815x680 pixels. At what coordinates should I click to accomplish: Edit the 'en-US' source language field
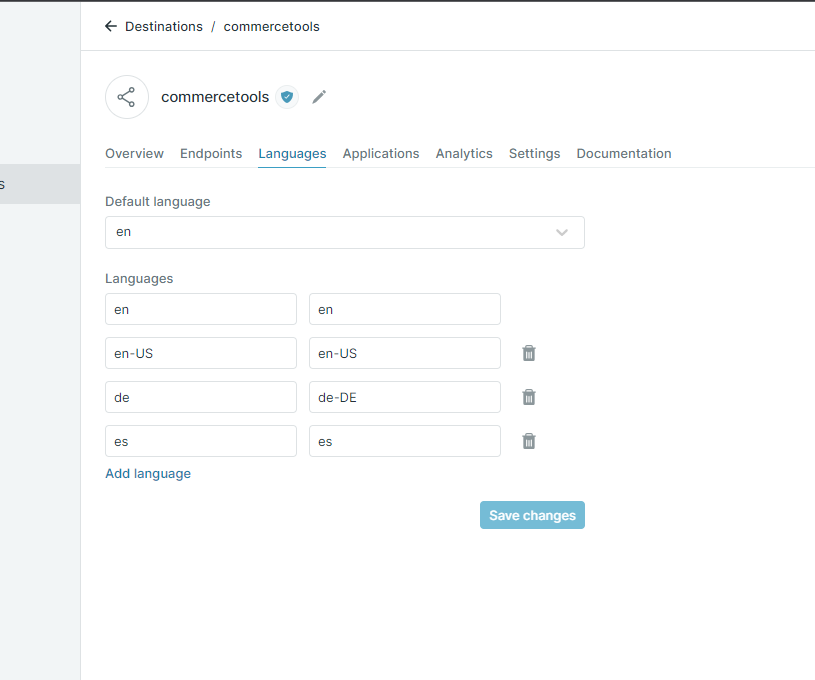[201, 353]
